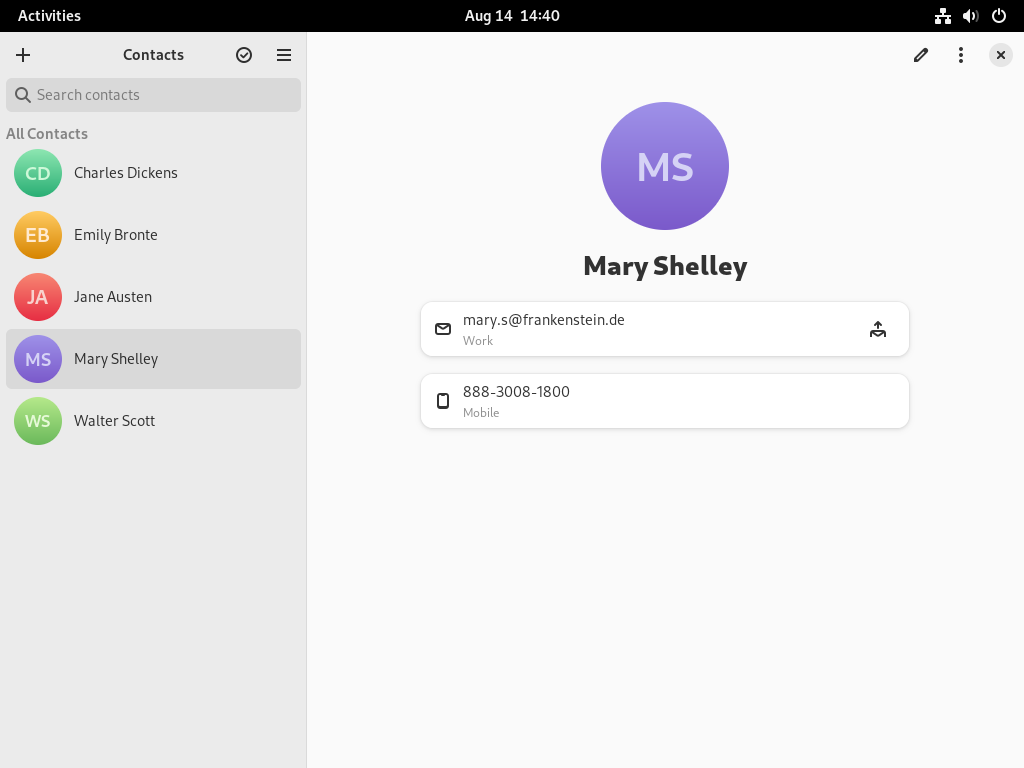This screenshot has height=768, width=1024.
Task: Click the Work label under email
Action: click(x=478, y=341)
